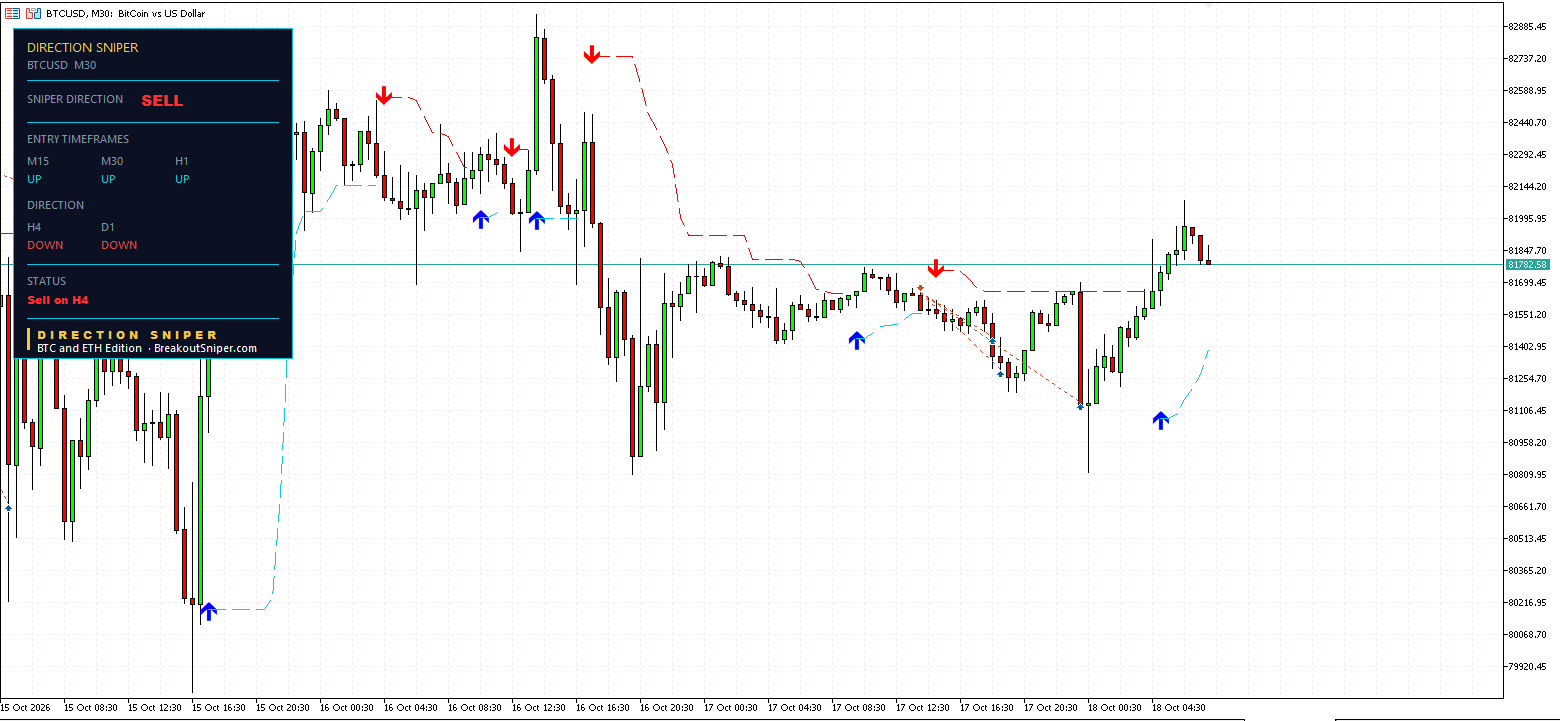The width and height of the screenshot is (1560, 721).
Task: Select the blue buy arrow at the 80216 low
Action: coord(208,610)
